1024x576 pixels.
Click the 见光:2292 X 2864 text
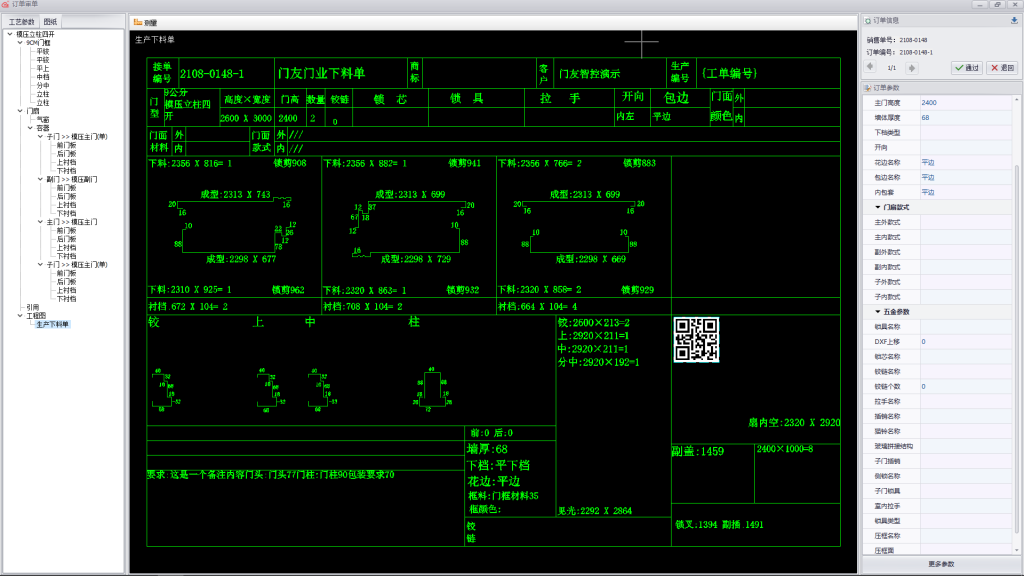pyautogui.click(x=595, y=511)
